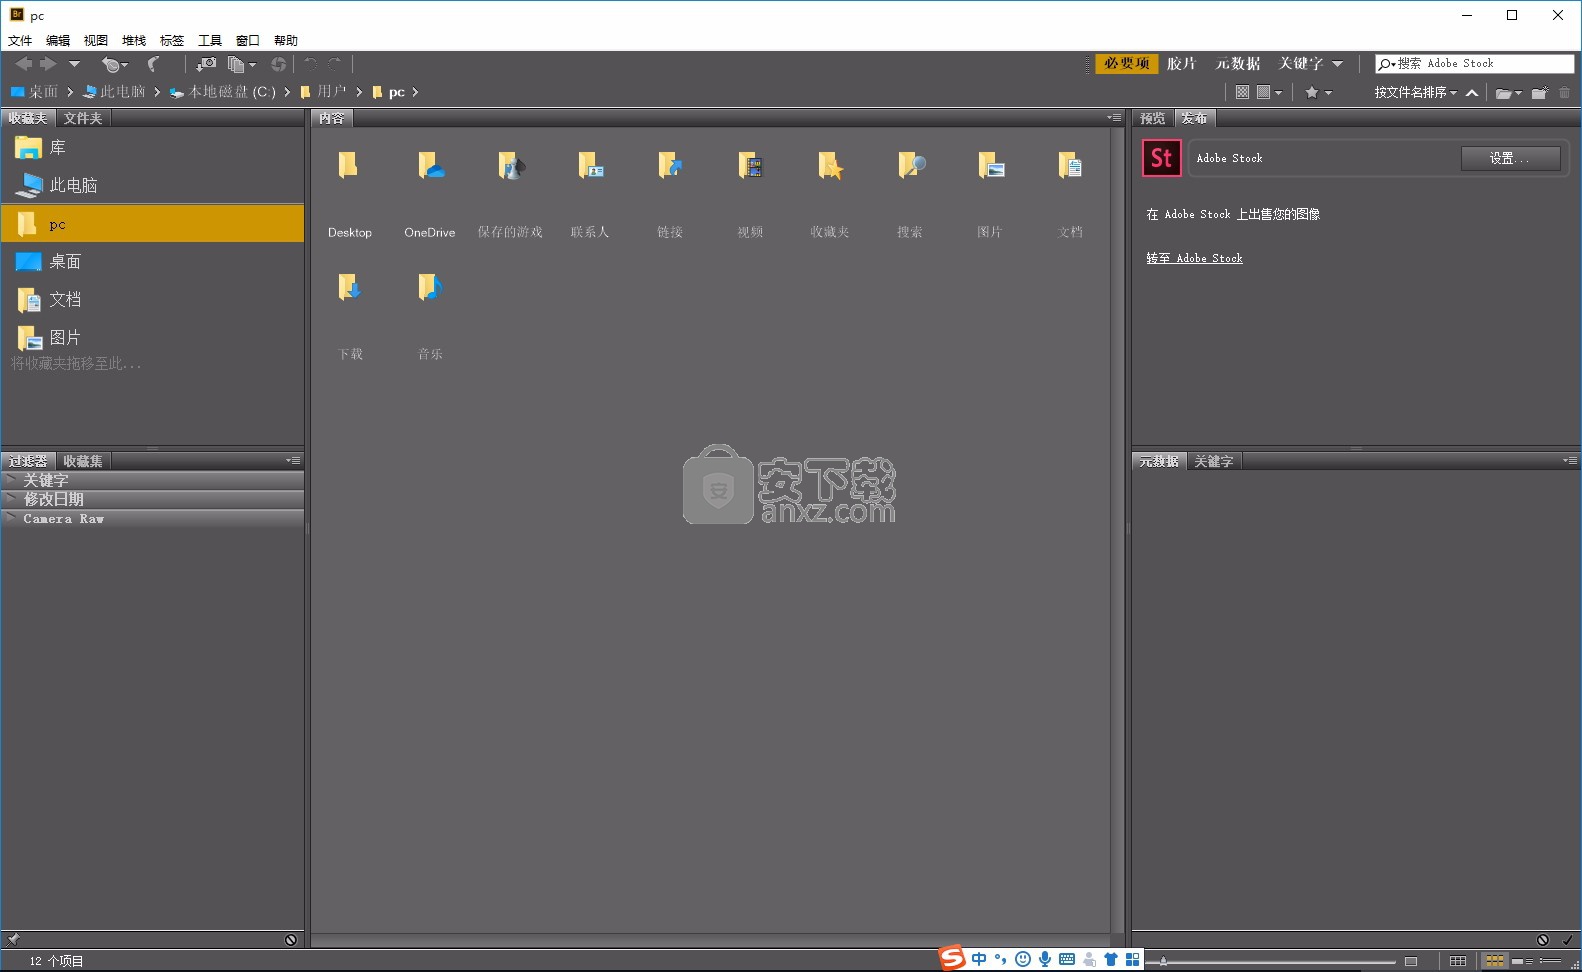Image resolution: width=1582 pixels, height=972 pixels.
Task: Open the Reveal recent files clock dropdown
Action: coord(114,64)
